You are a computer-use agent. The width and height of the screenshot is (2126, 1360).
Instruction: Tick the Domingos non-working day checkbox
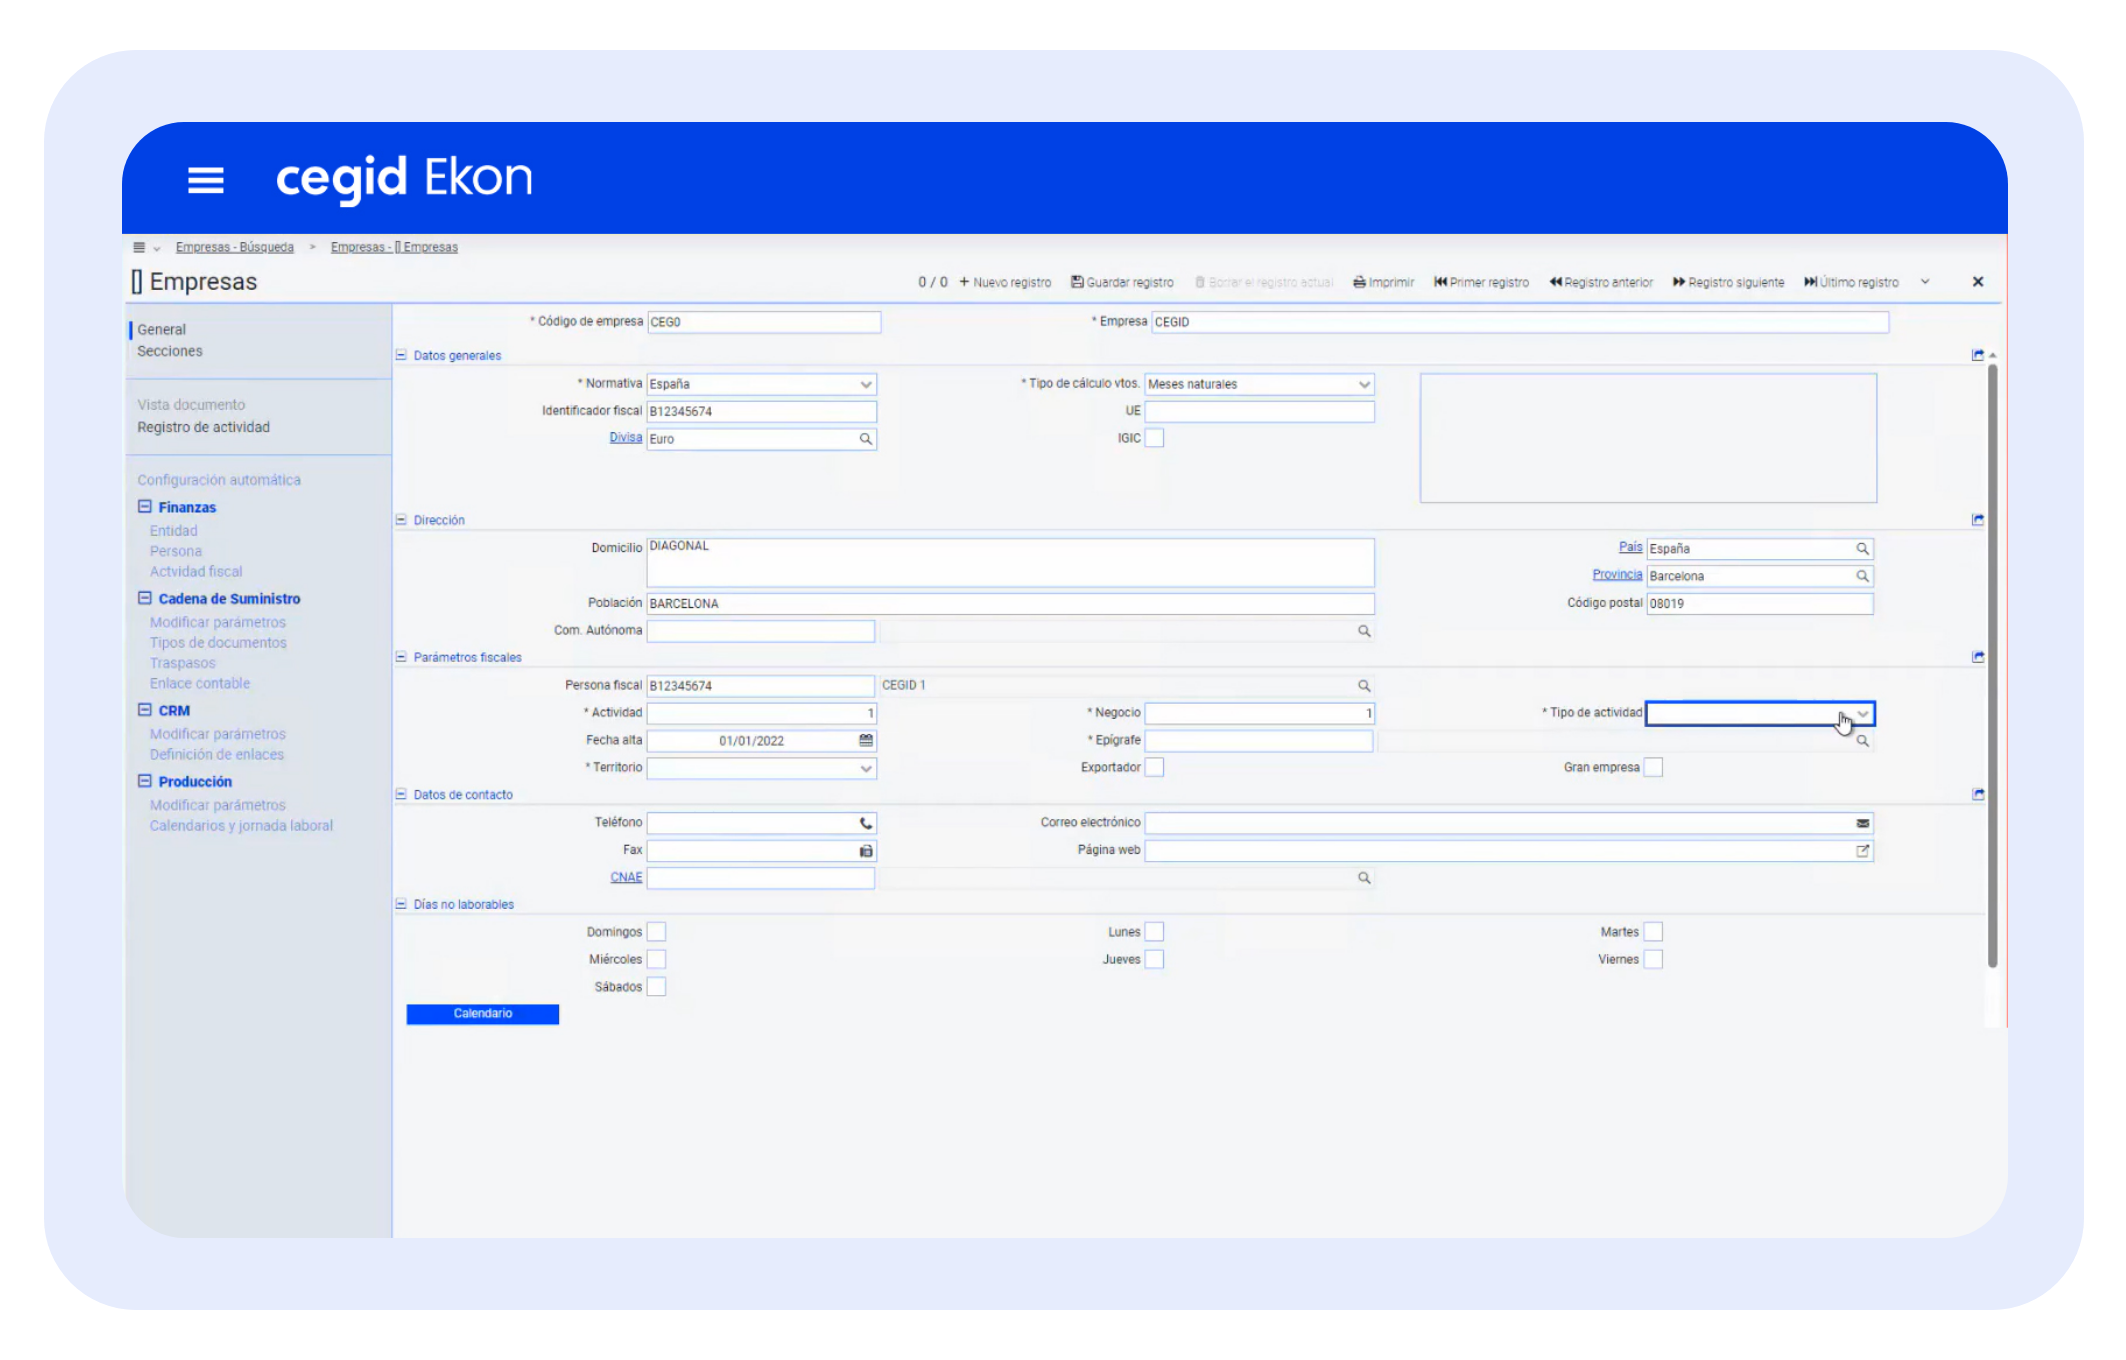pos(656,931)
